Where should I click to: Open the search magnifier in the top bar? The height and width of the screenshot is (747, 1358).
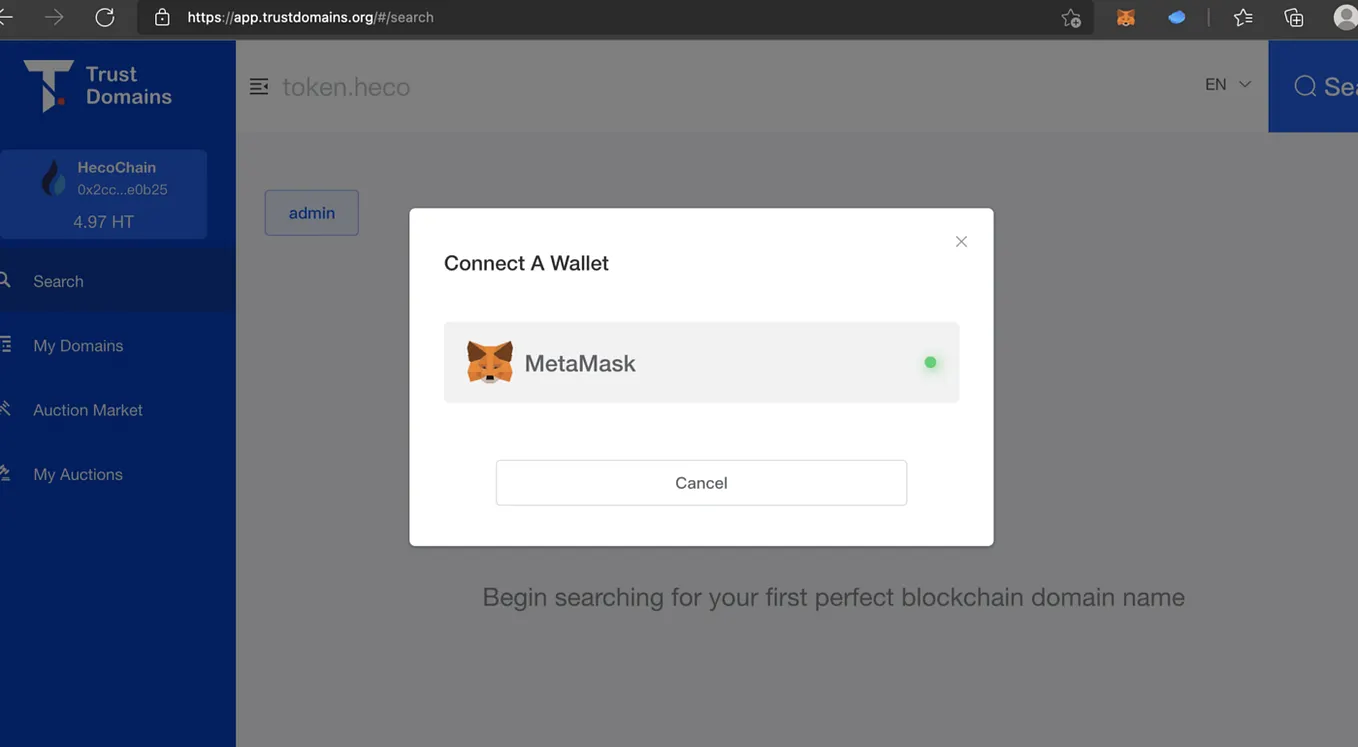1305,86
